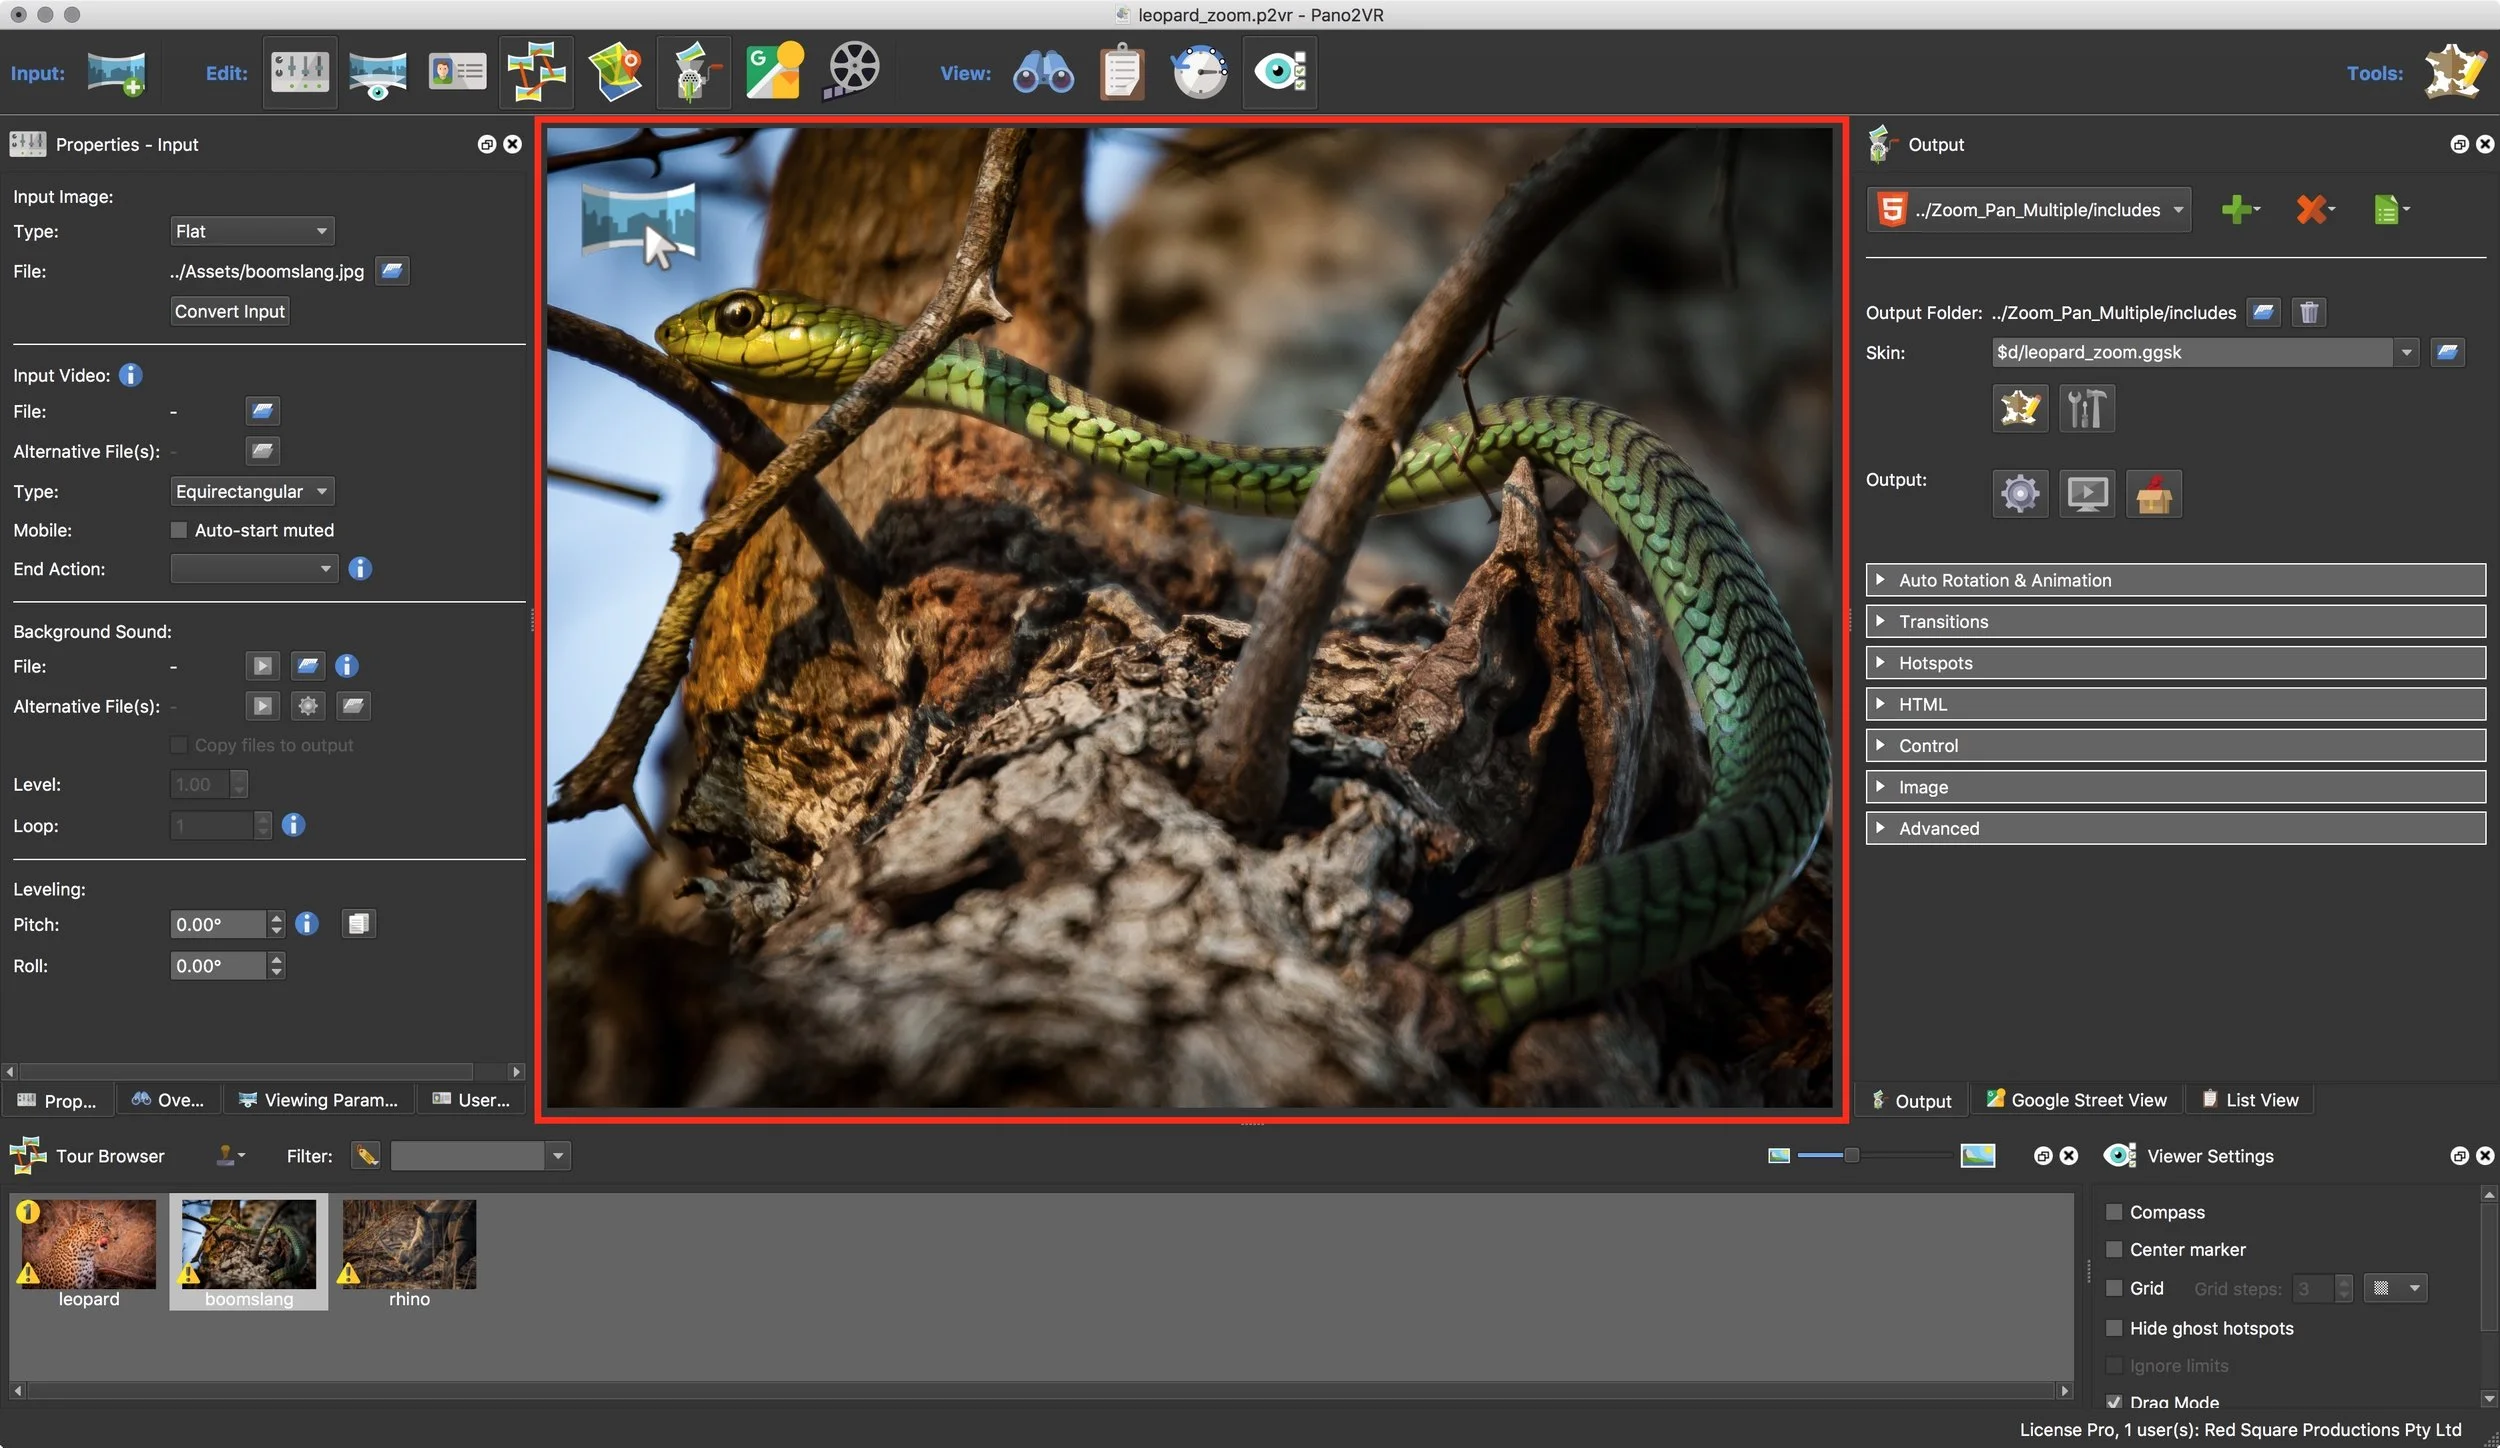Click the pencil filter icon in Tour Browser
The height and width of the screenshot is (1448, 2500).
coord(367,1156)
